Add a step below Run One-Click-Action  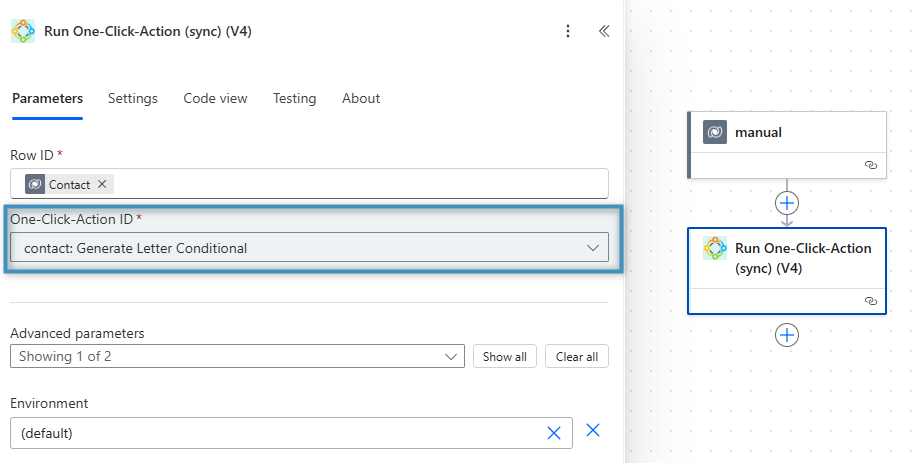[787, 335]
